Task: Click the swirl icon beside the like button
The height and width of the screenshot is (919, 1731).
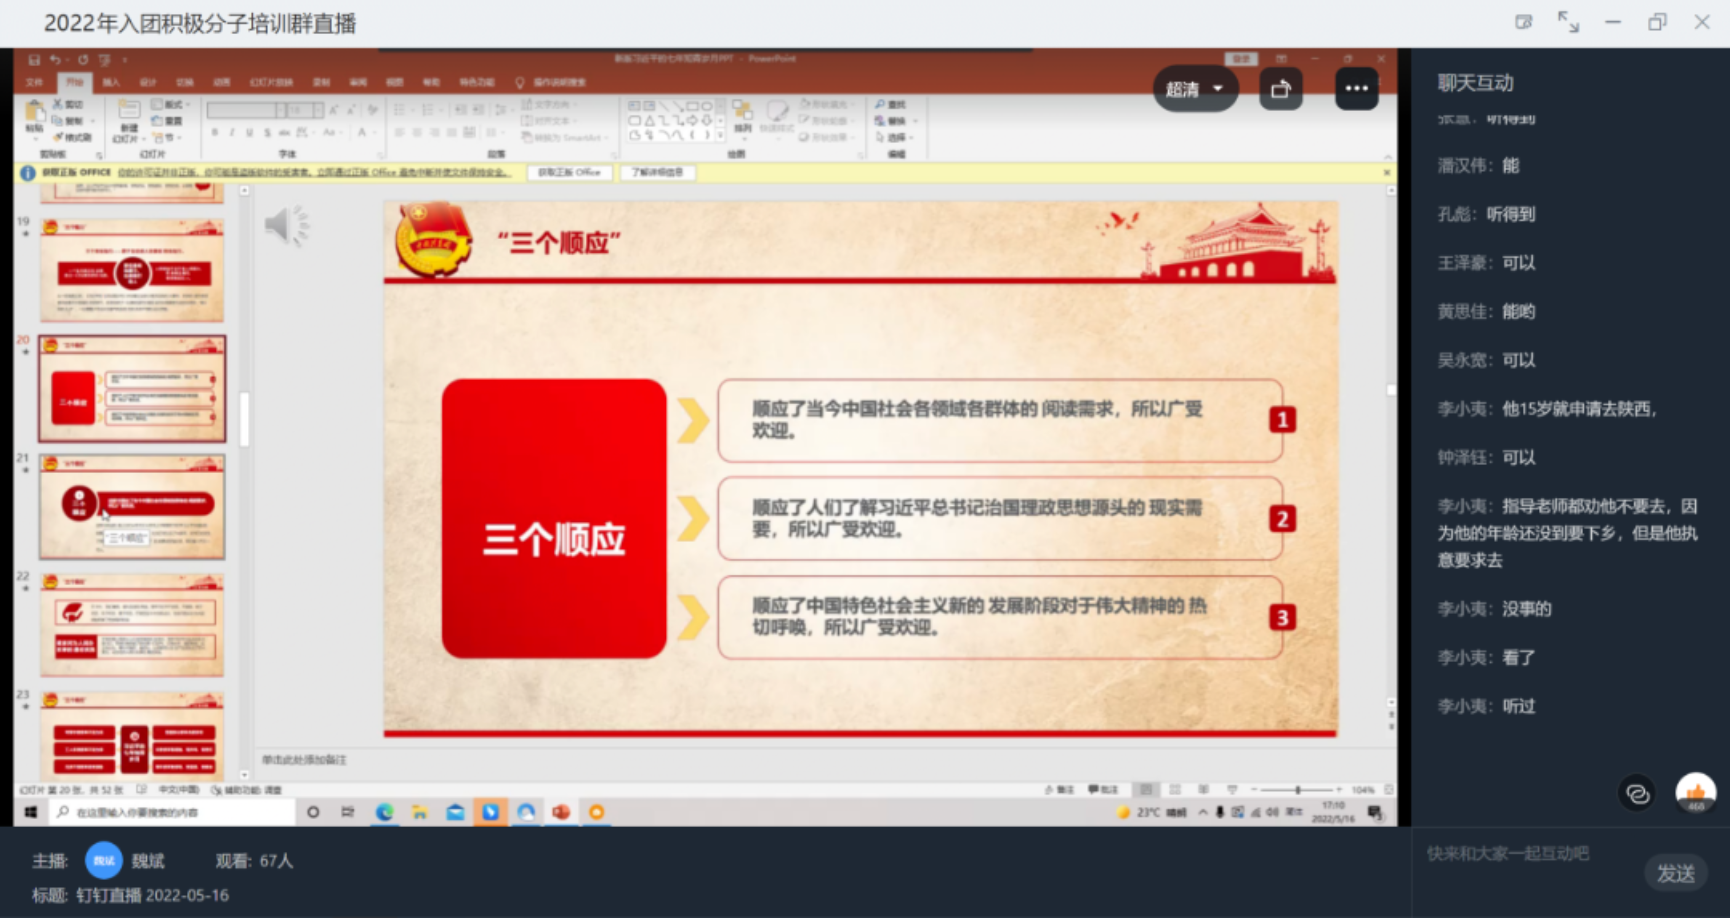Action: pos(1637,793)
